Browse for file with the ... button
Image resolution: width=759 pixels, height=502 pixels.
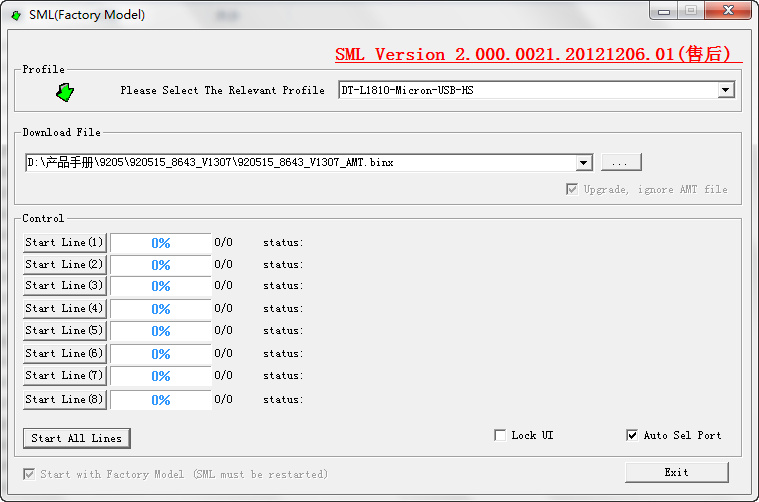621,162
